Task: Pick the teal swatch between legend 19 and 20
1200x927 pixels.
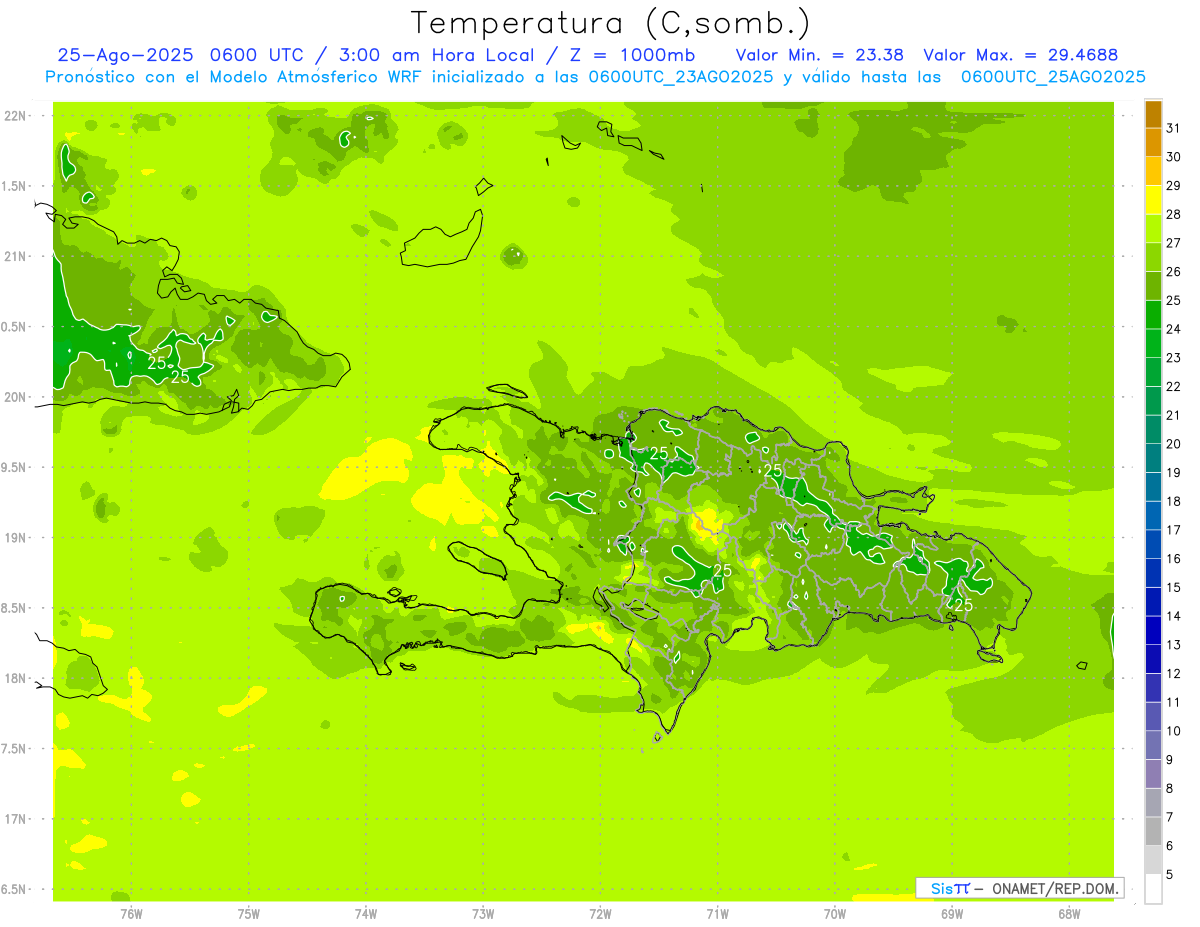Action: pyautogui.click(x=1153, y=457)
